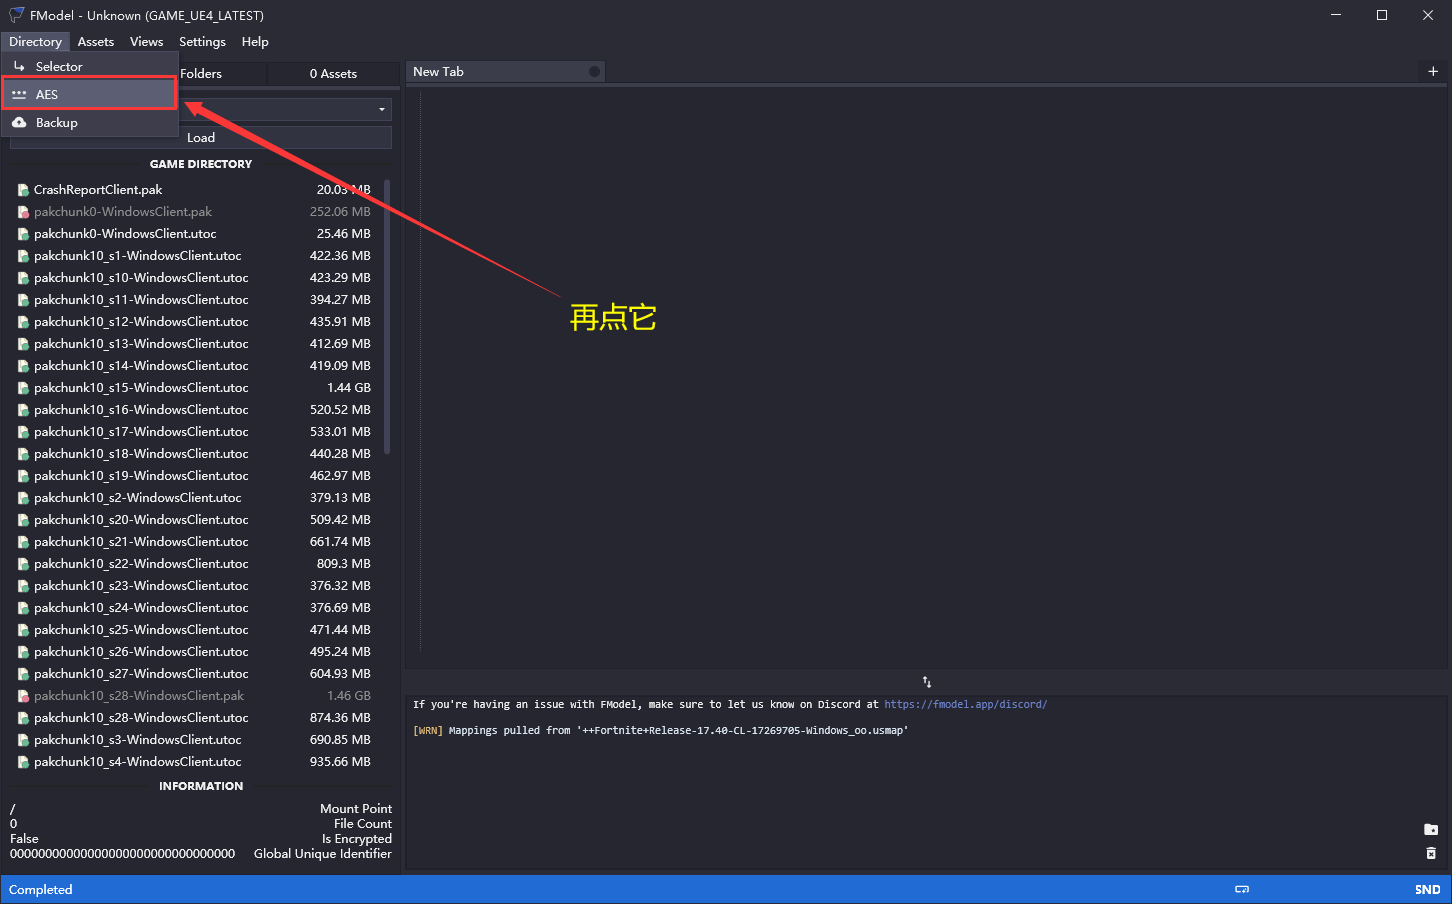The image size is (1452, 904).
Task: Open the FModel Discord link
Action: coord(966,704)
